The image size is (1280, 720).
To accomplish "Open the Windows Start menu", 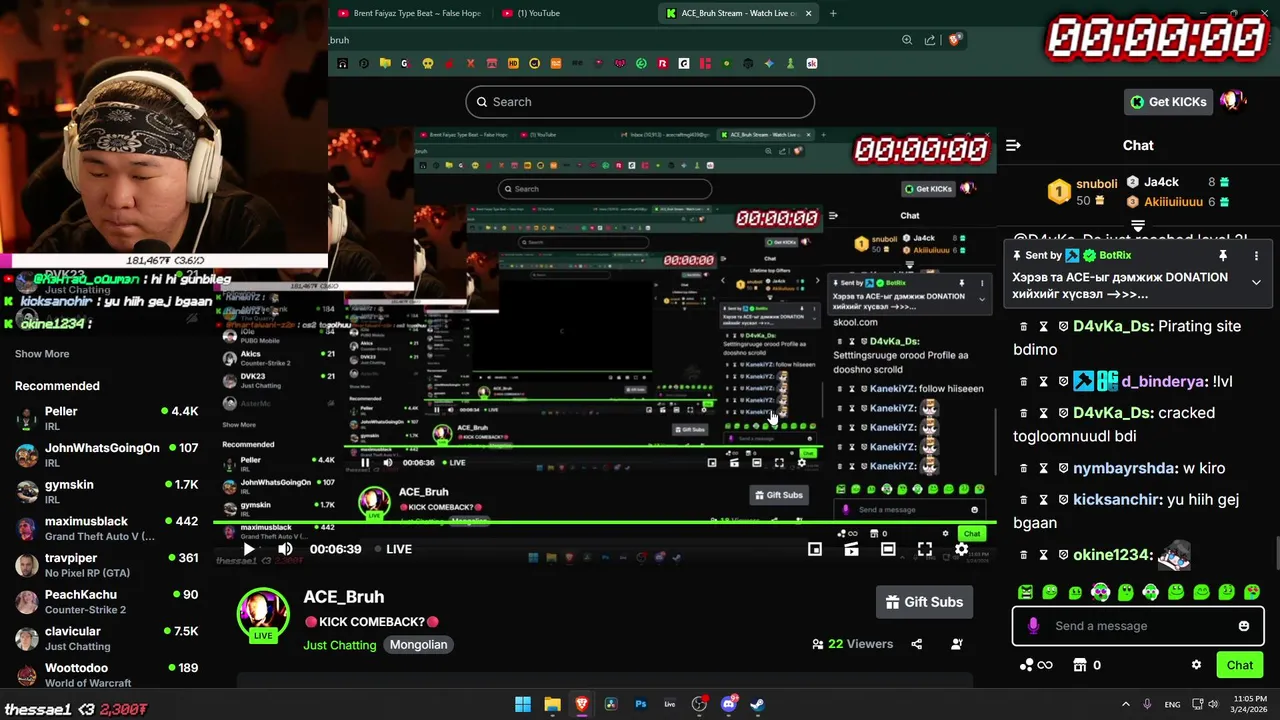I will [523, 704].
